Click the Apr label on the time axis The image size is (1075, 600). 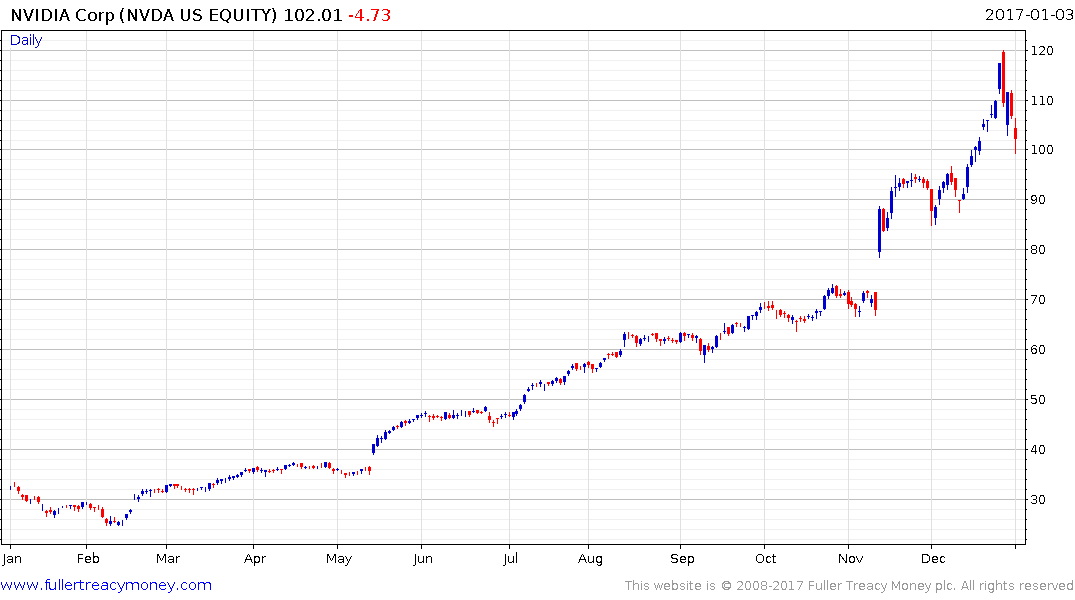(254, 559)
